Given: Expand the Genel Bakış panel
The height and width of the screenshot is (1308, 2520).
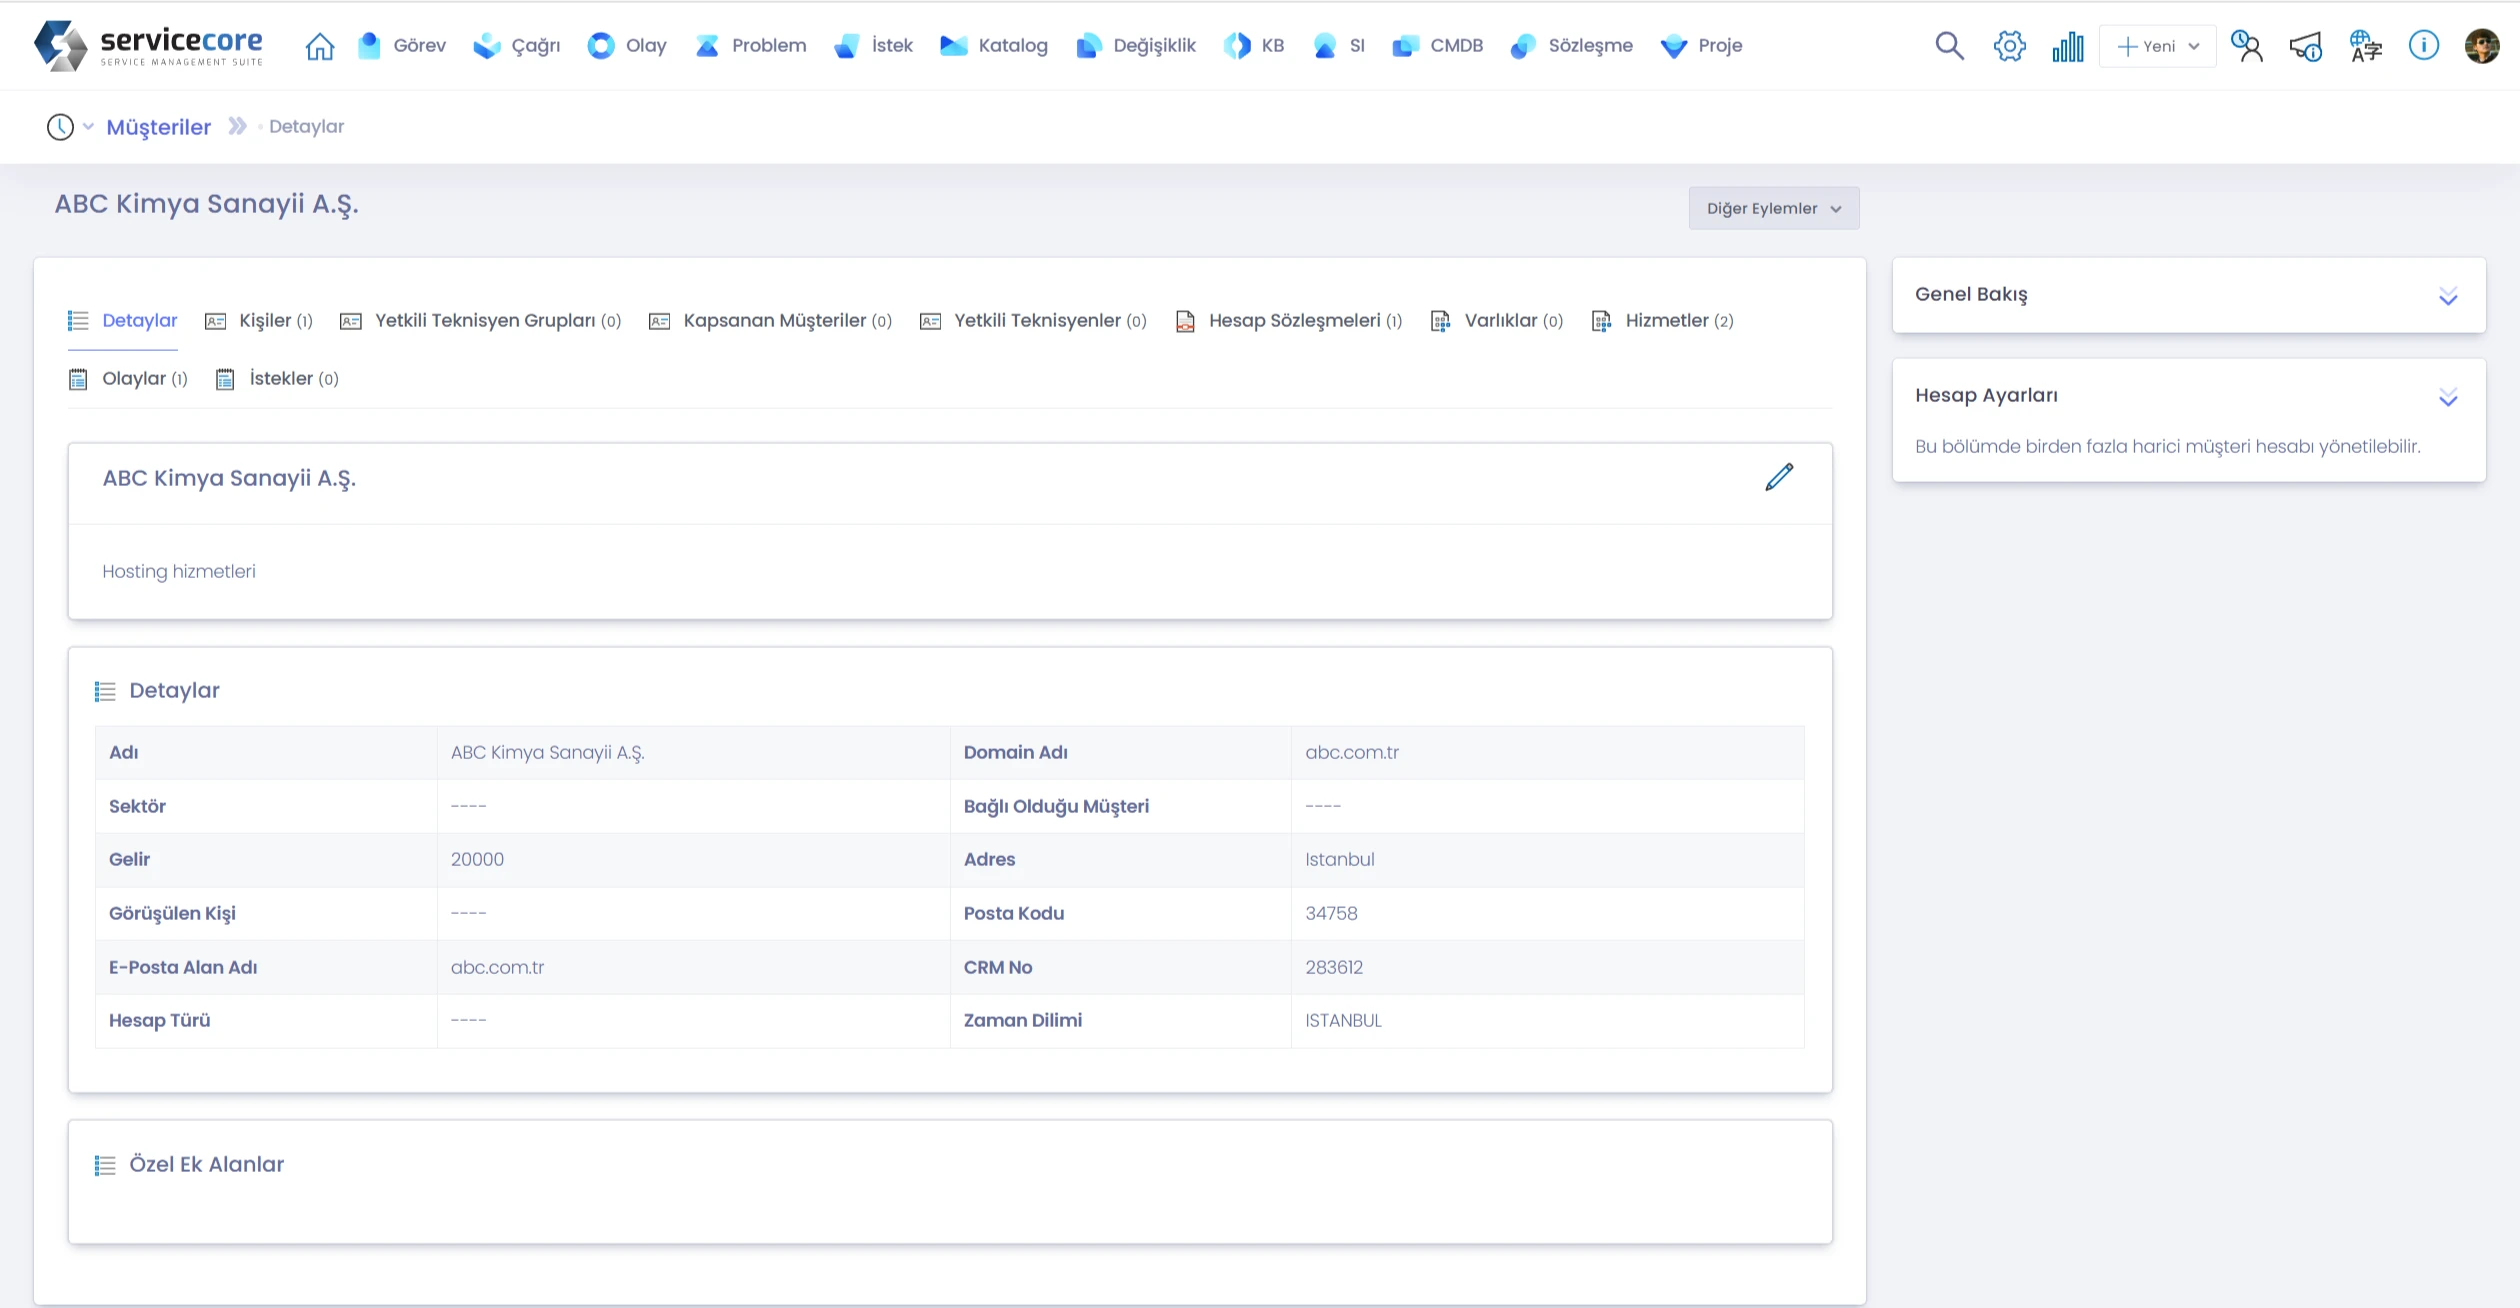Looking at the screenshot, I should tap(2447, 296).
